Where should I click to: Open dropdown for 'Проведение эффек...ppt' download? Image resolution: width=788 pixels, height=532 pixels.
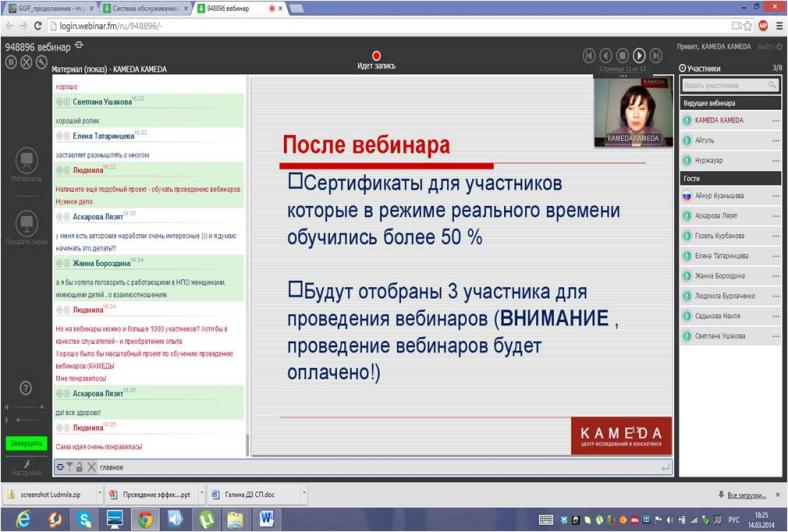click(x=202, y=494)
